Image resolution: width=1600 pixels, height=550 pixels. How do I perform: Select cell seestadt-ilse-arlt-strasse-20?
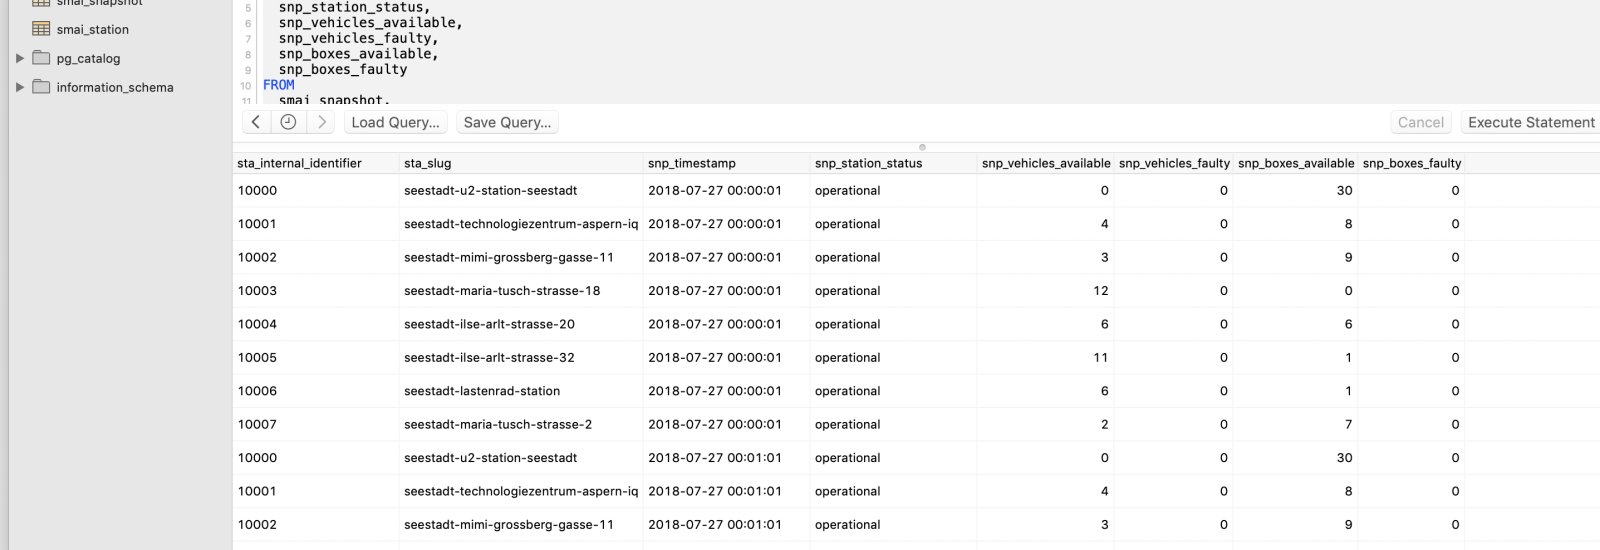tap(489, 324)
